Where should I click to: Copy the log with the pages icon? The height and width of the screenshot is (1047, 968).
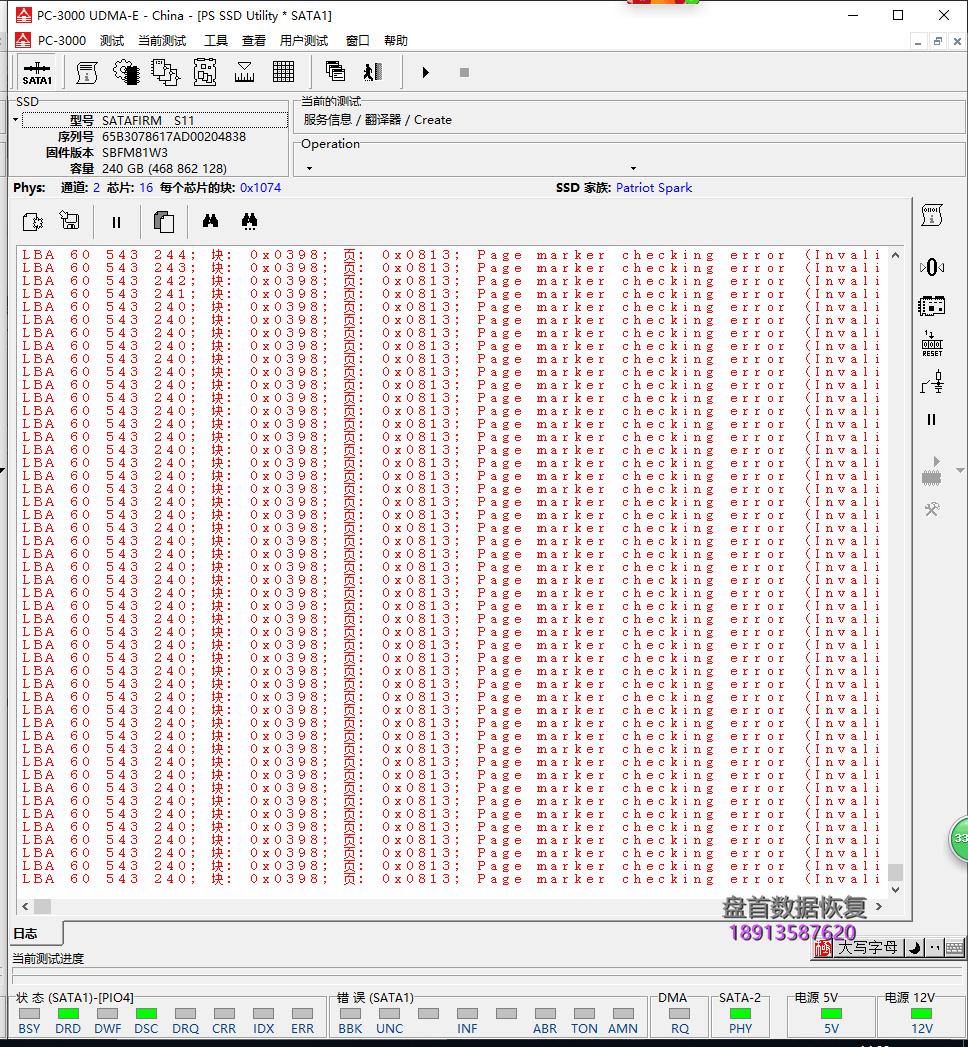164,222
